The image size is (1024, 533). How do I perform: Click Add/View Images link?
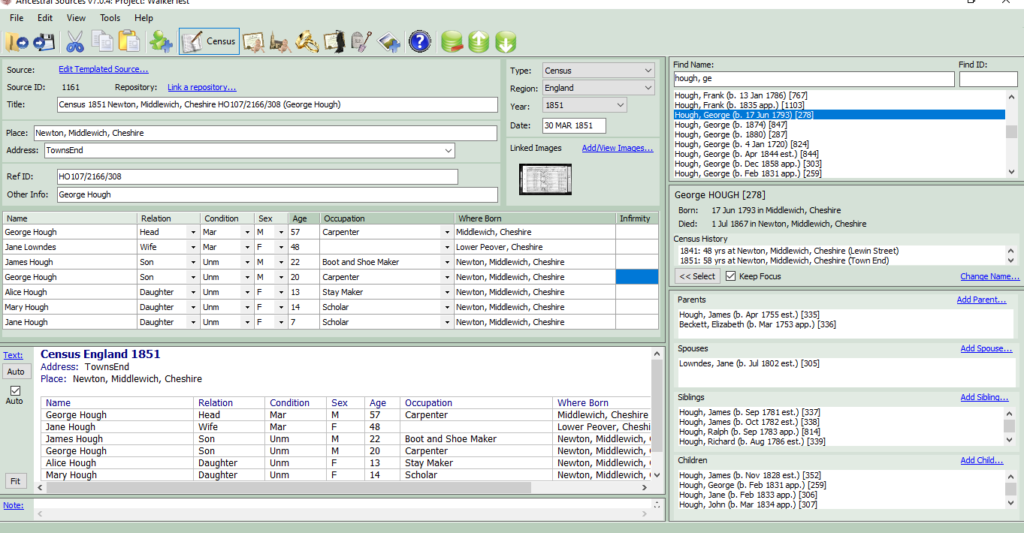coord(617,148)
